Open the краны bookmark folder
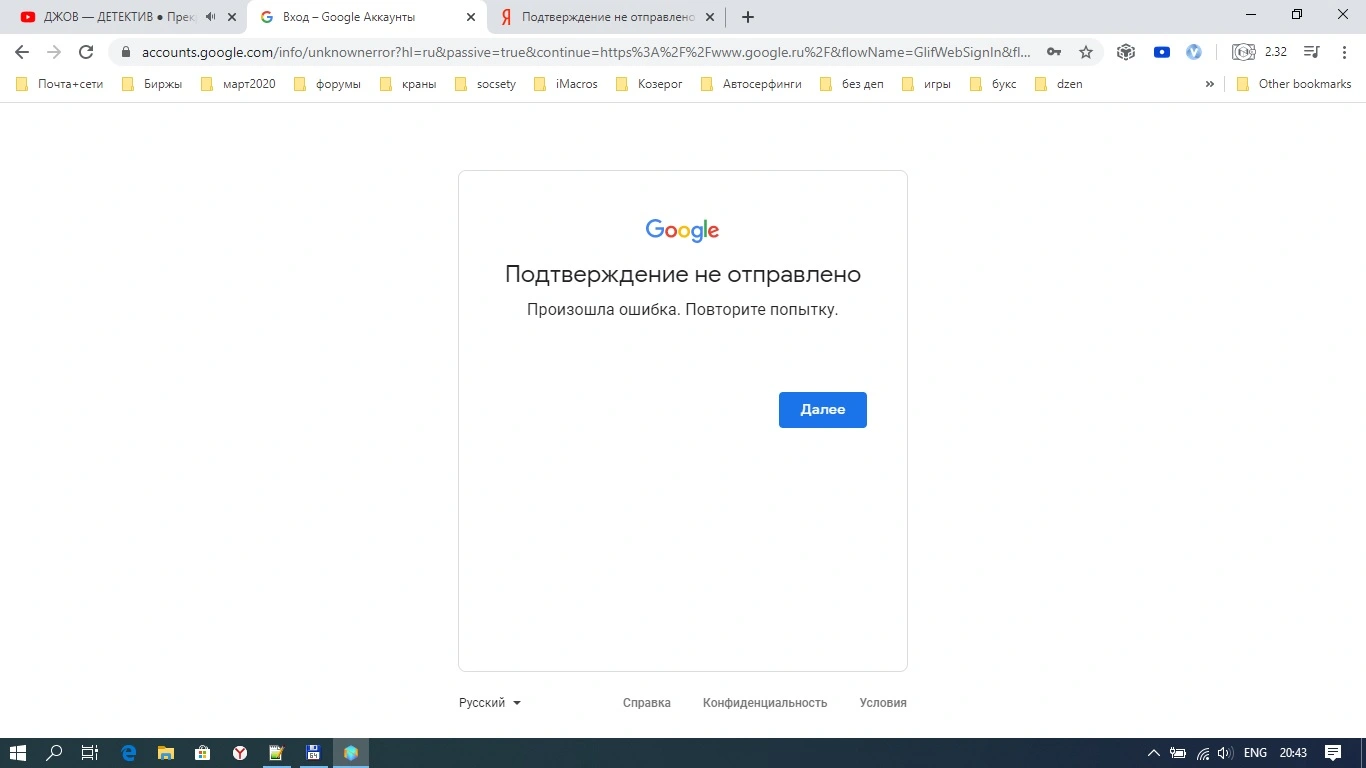1366x768 pixels. 408,84
